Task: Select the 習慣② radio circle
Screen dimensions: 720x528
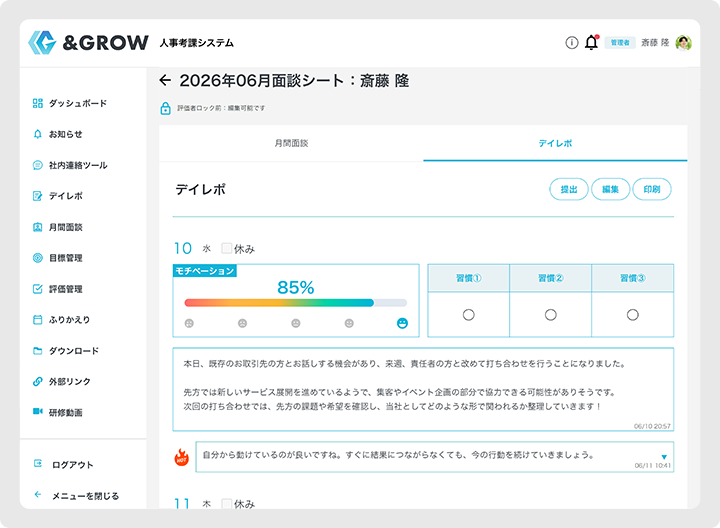Action: (551, 315)
